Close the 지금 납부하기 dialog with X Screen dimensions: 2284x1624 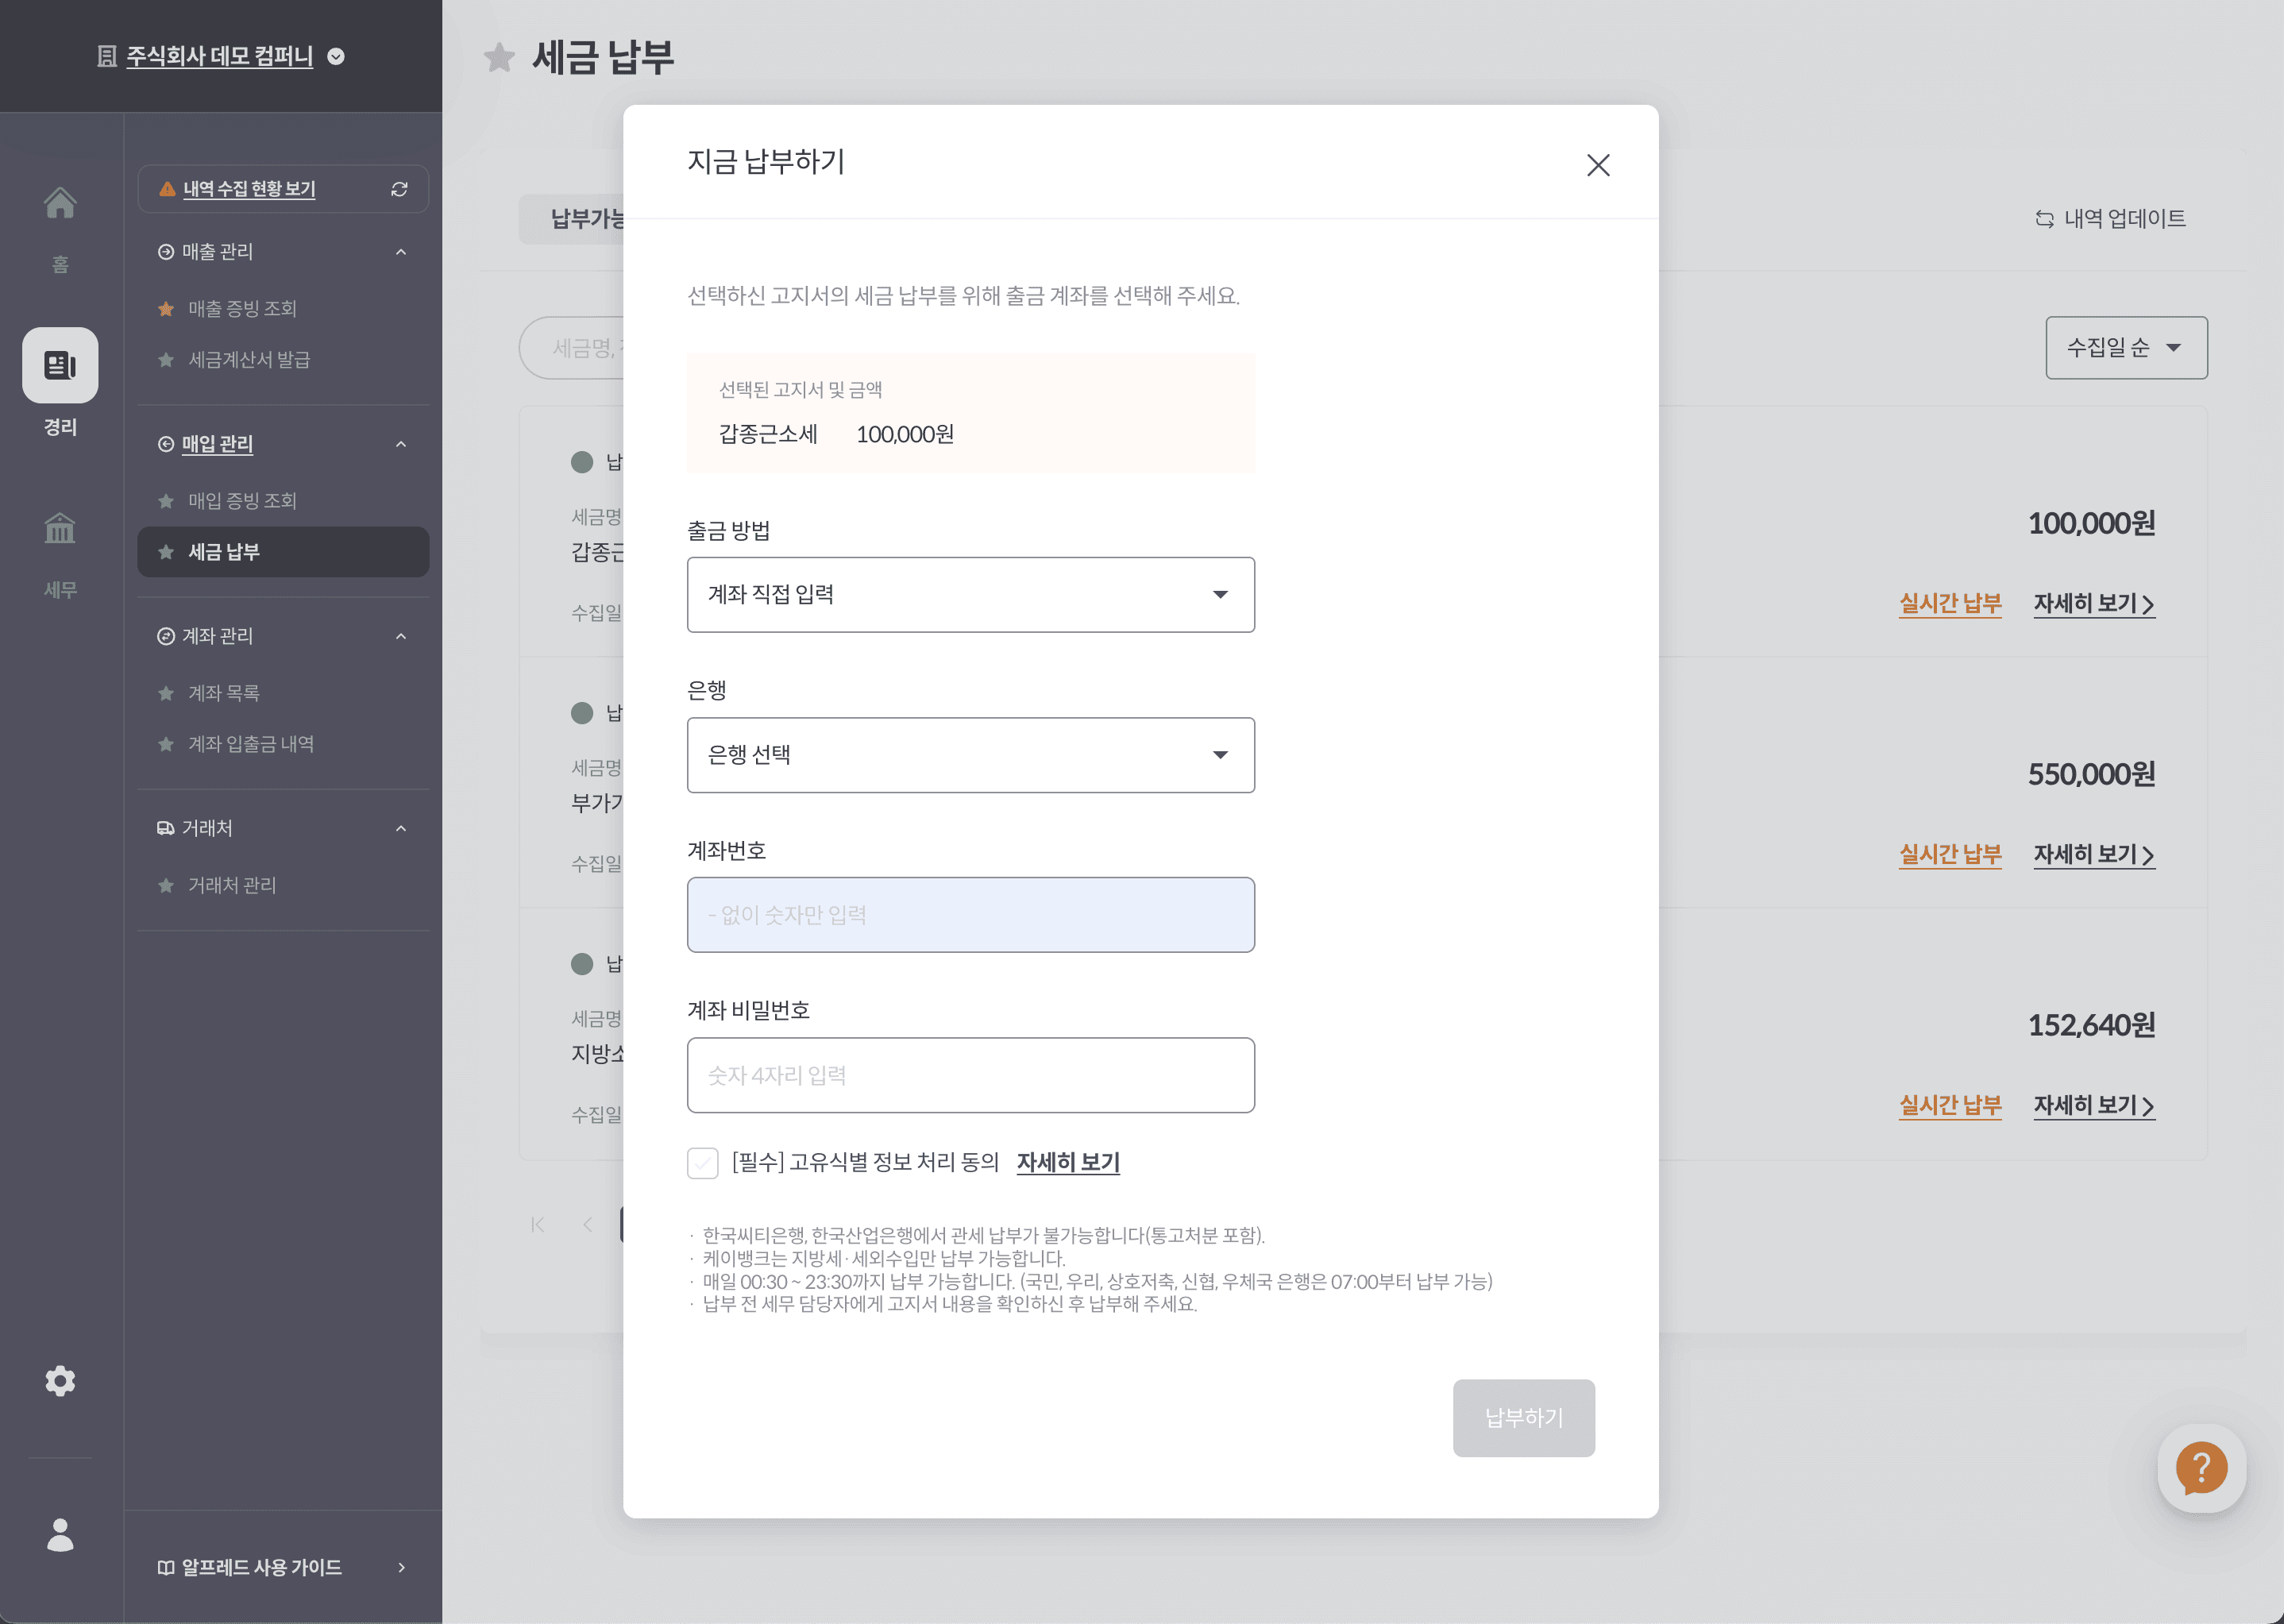pos(1597,165)
